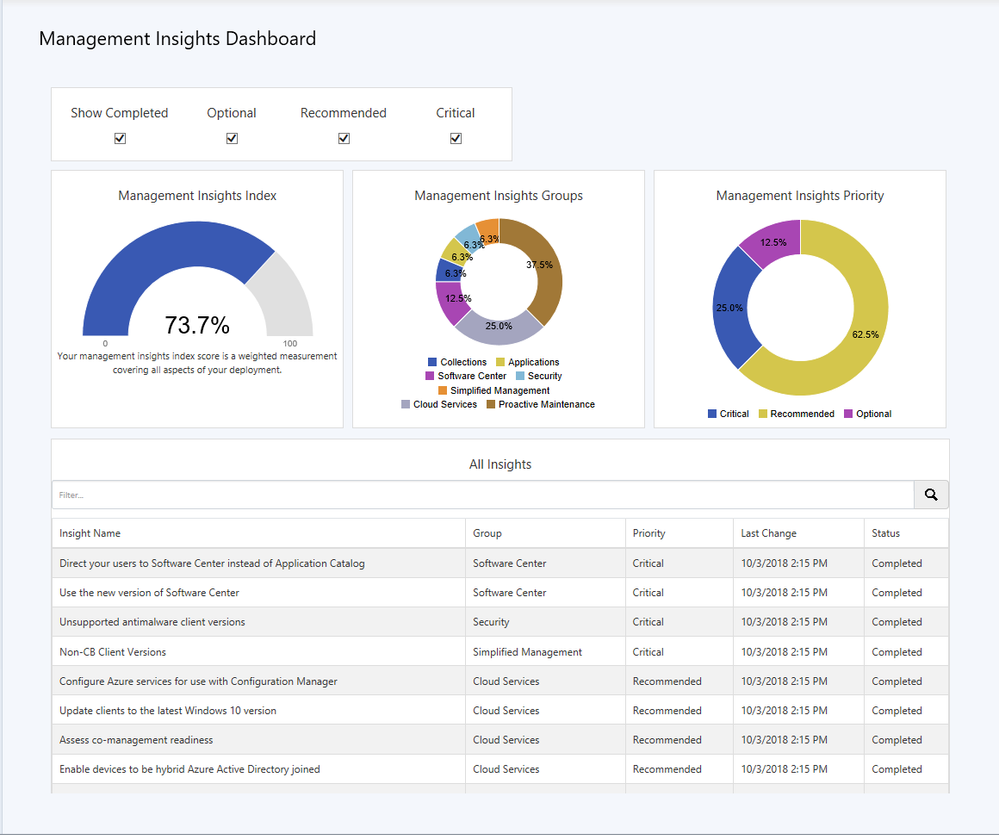Disable the Recommended checkbox
The height and width of the screenshot is (835, 999).
[344, 139]
